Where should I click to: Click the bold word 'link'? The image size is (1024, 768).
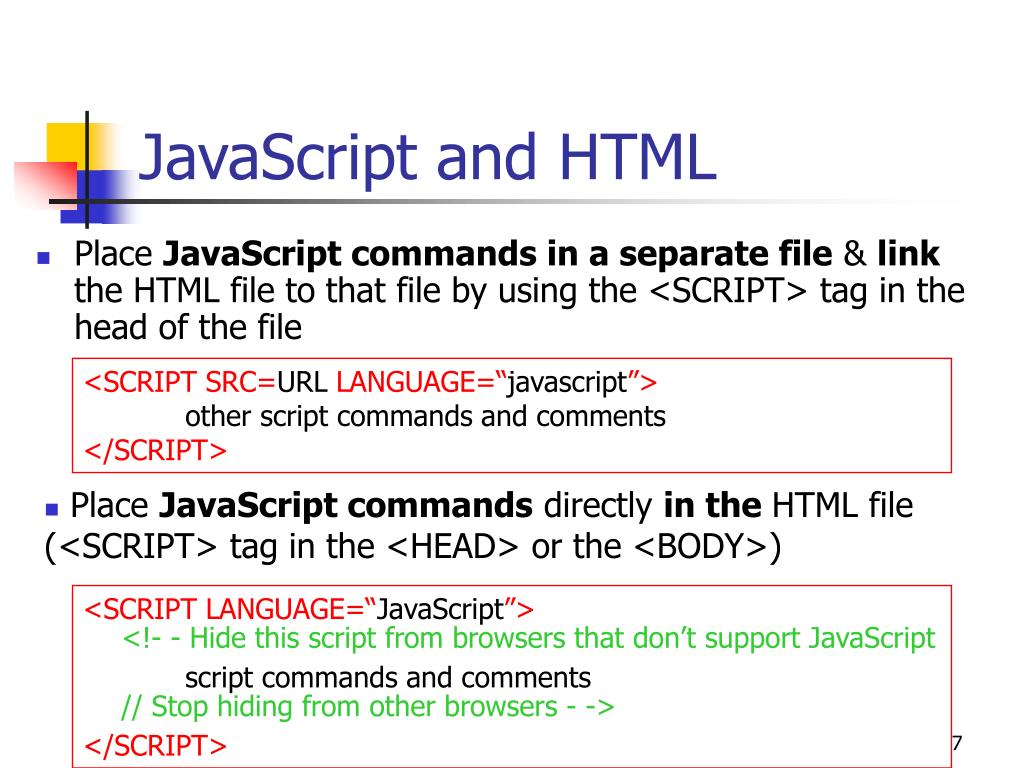point(908,253)
